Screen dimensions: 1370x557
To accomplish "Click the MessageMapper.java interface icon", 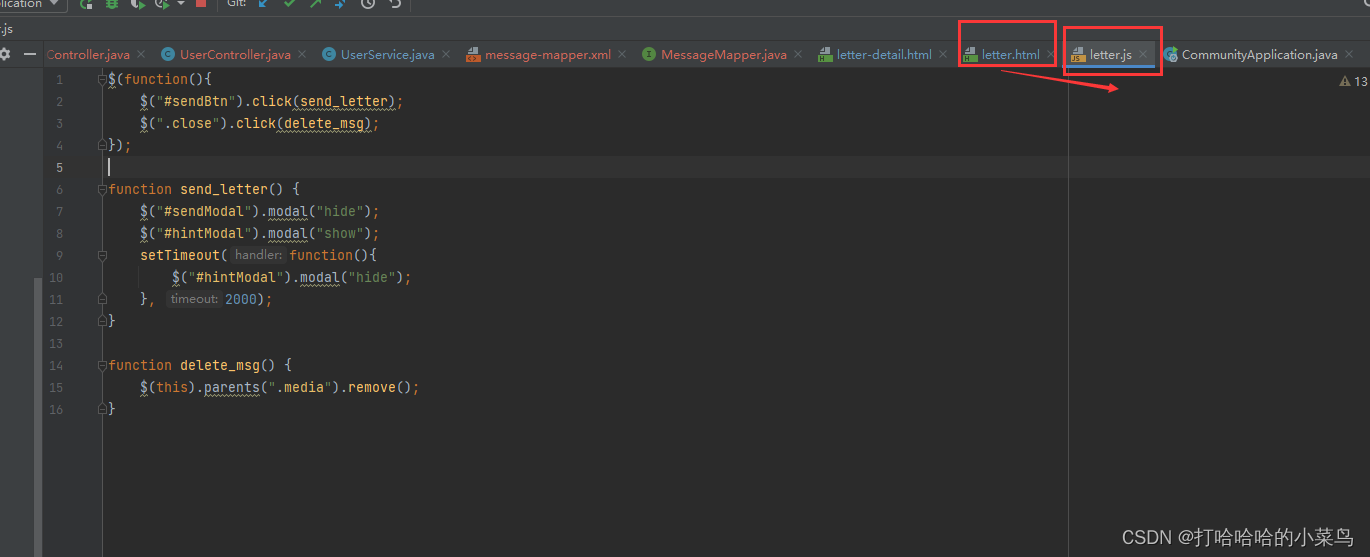I will pos(649,55).
